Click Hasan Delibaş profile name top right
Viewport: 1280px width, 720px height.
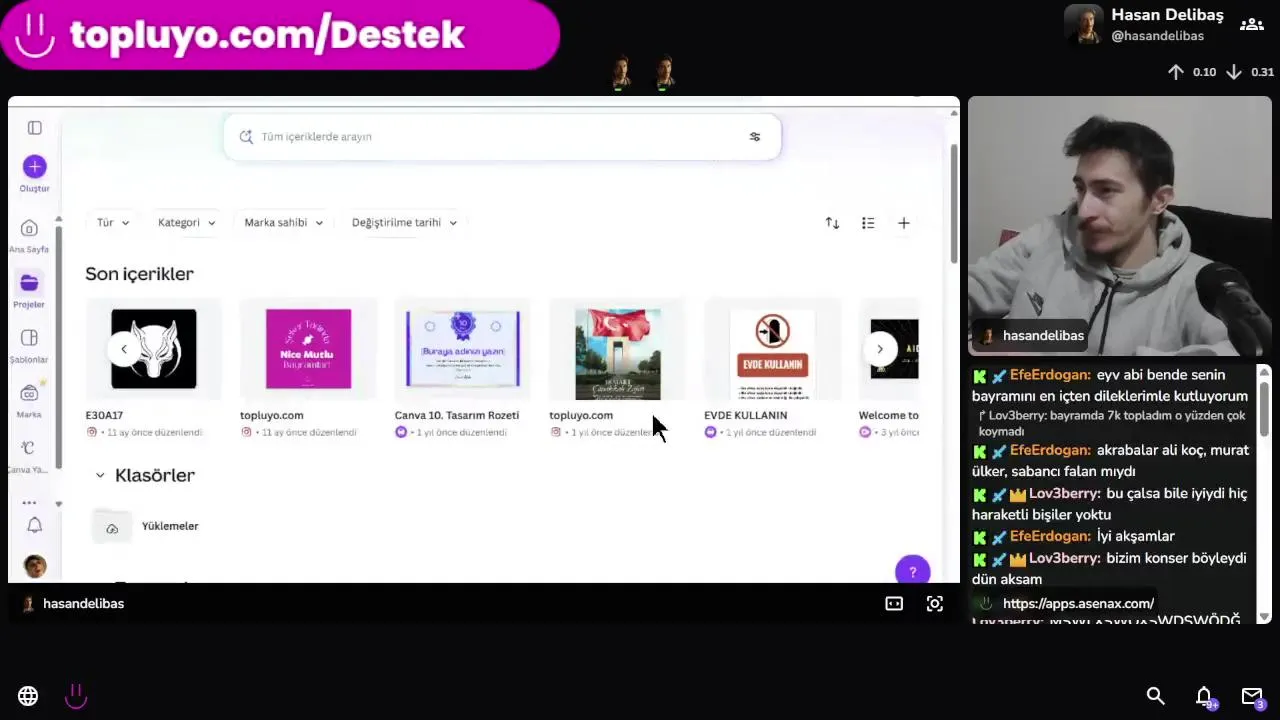1167,15
